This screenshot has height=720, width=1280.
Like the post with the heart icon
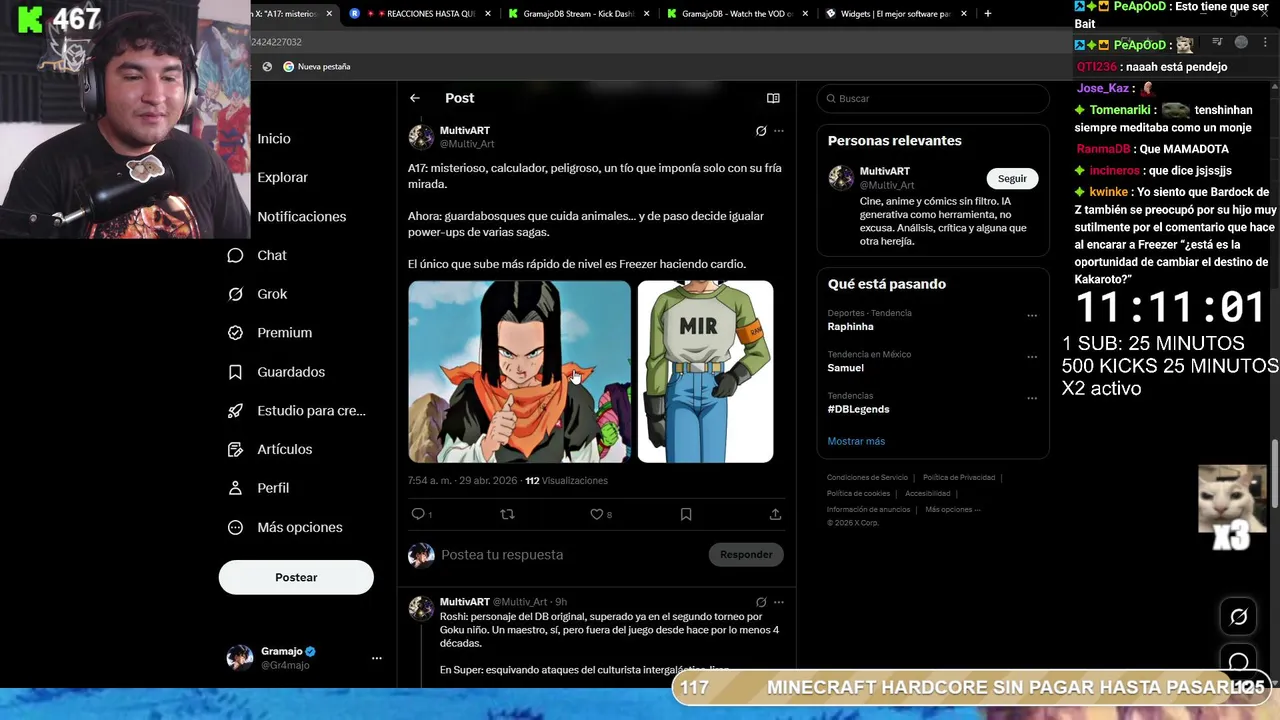(596, 514)
